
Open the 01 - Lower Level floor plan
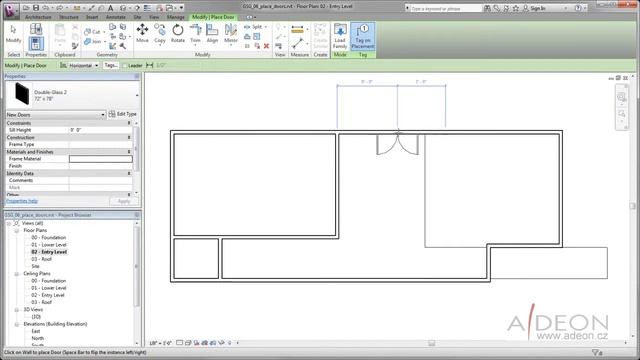49,245
